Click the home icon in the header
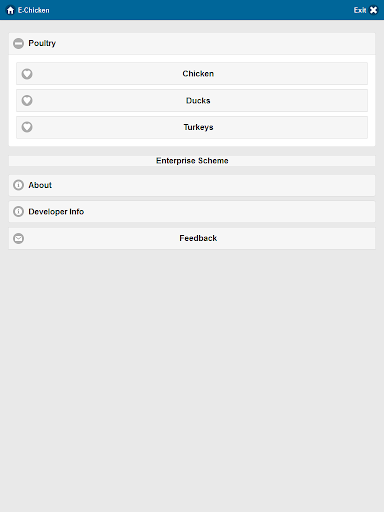 pyautogui.click(x=11, y=10)
